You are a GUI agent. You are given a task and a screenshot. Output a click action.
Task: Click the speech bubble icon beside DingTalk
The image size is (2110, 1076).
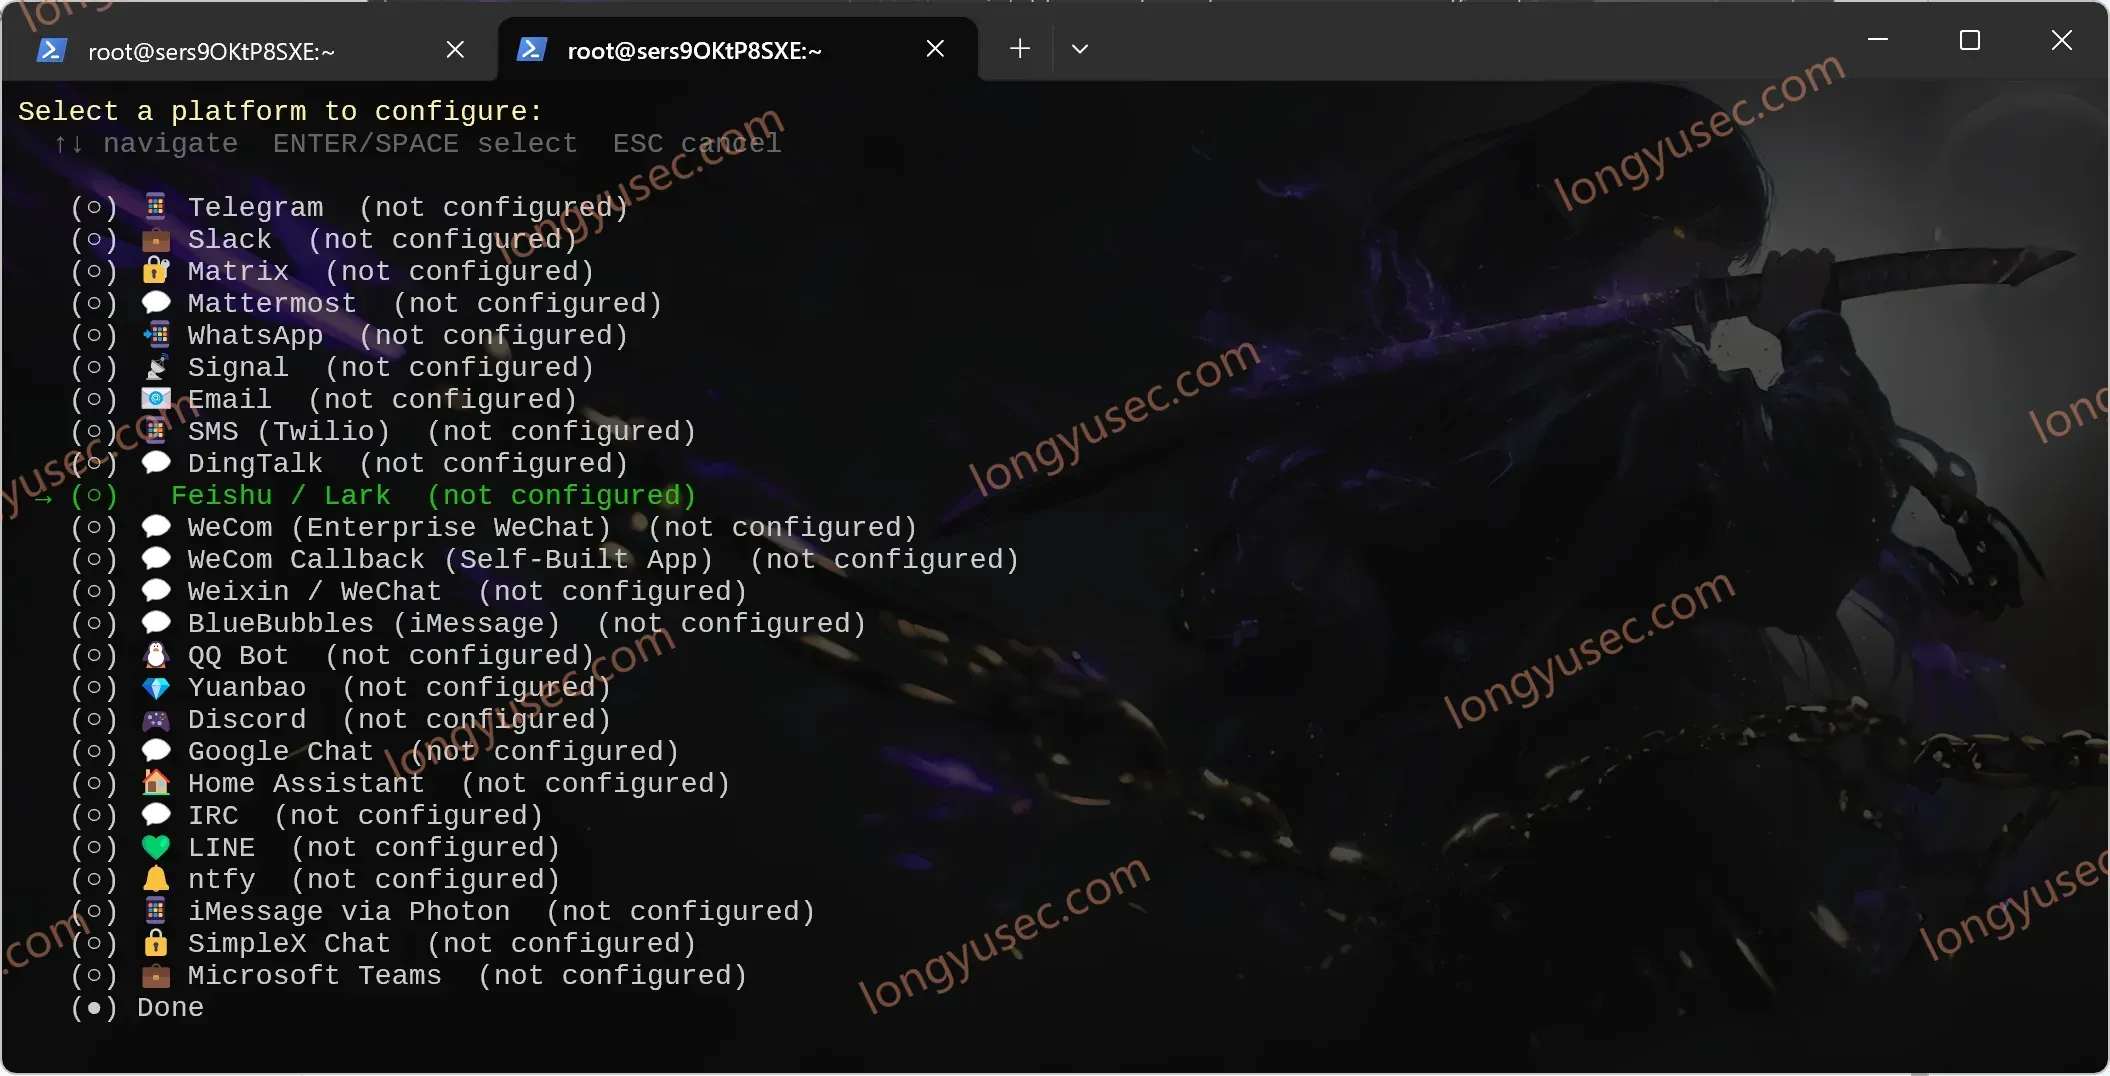(x=155, y=463)
